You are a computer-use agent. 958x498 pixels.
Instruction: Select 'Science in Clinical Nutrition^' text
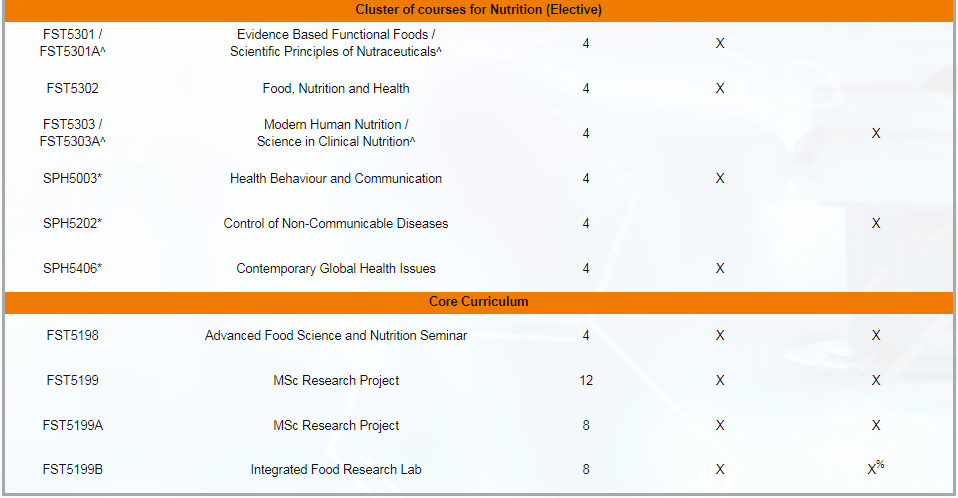pyautogui.click(x=336, y=142)
